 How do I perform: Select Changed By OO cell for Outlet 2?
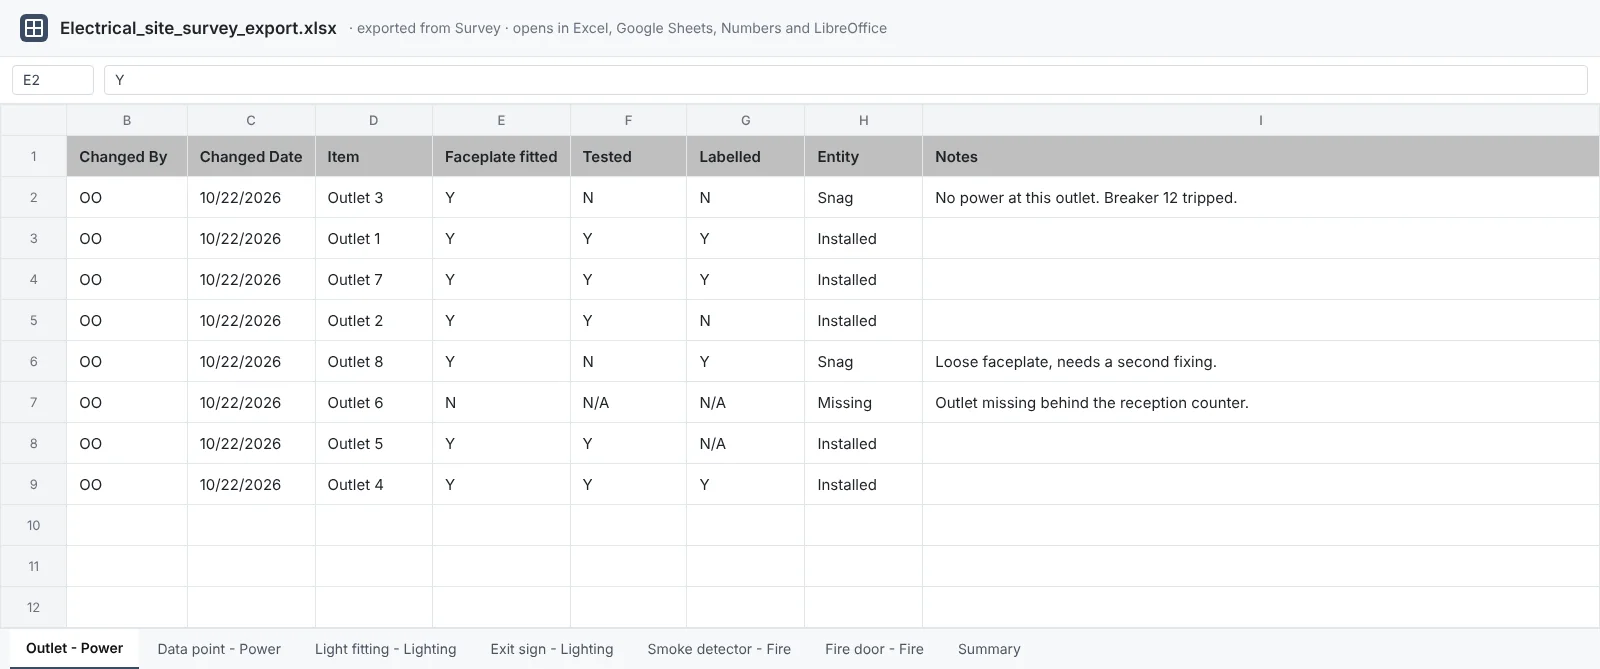(127, 320)
